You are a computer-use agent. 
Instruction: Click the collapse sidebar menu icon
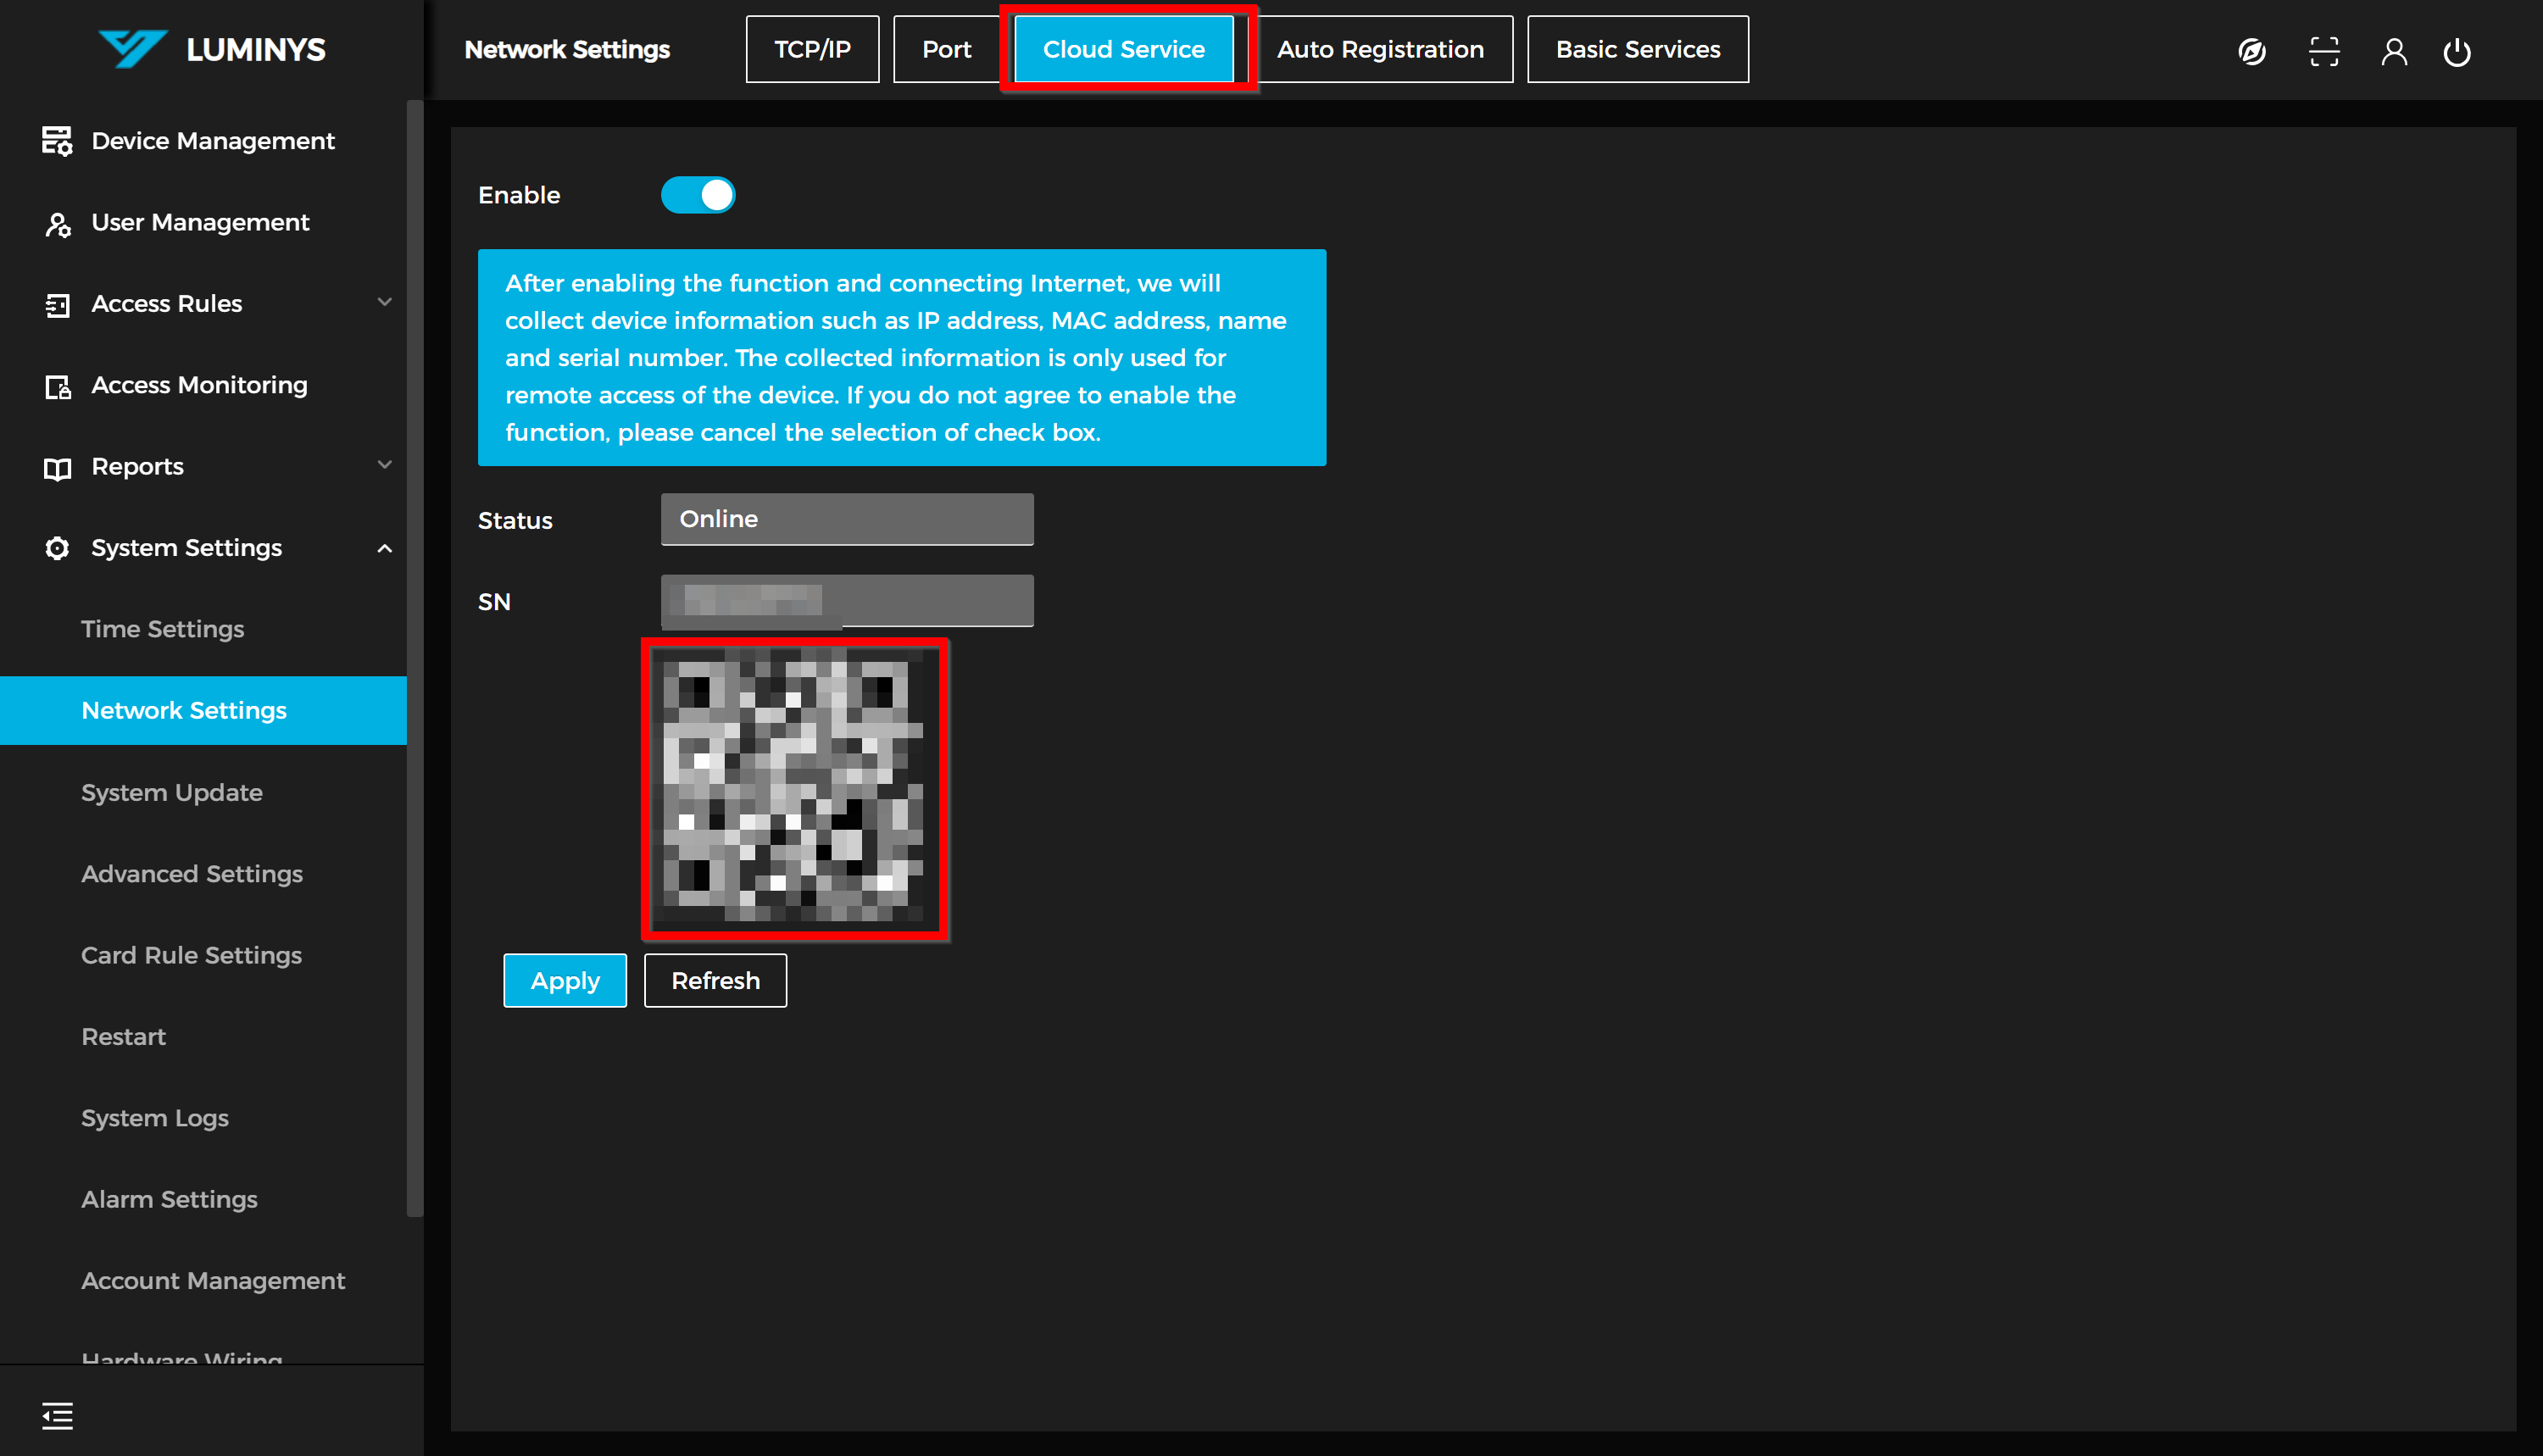click(x=57, y=1415)
